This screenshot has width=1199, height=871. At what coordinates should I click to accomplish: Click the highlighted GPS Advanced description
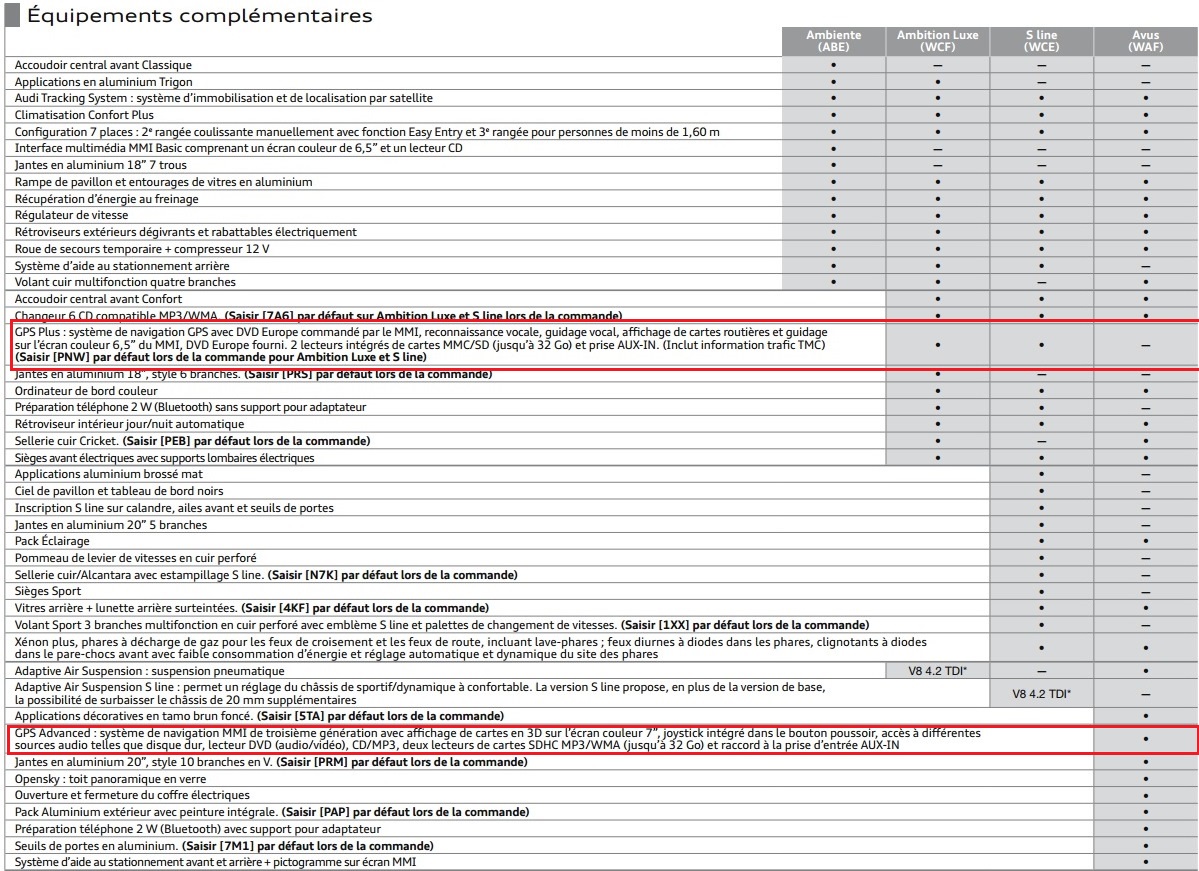pos(500,741)
